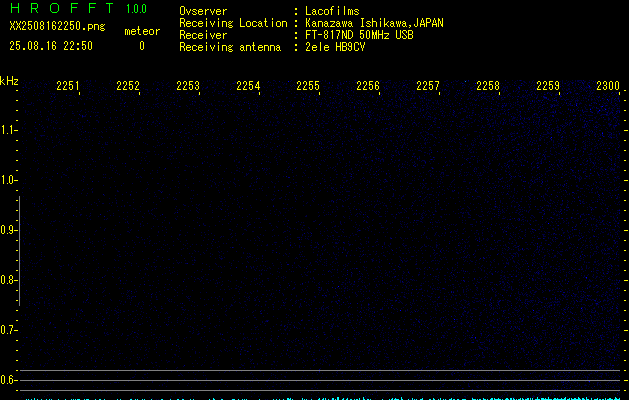Click the Receiving antenna label
This screenshot has width=629, height=400.
coord(230,47)
